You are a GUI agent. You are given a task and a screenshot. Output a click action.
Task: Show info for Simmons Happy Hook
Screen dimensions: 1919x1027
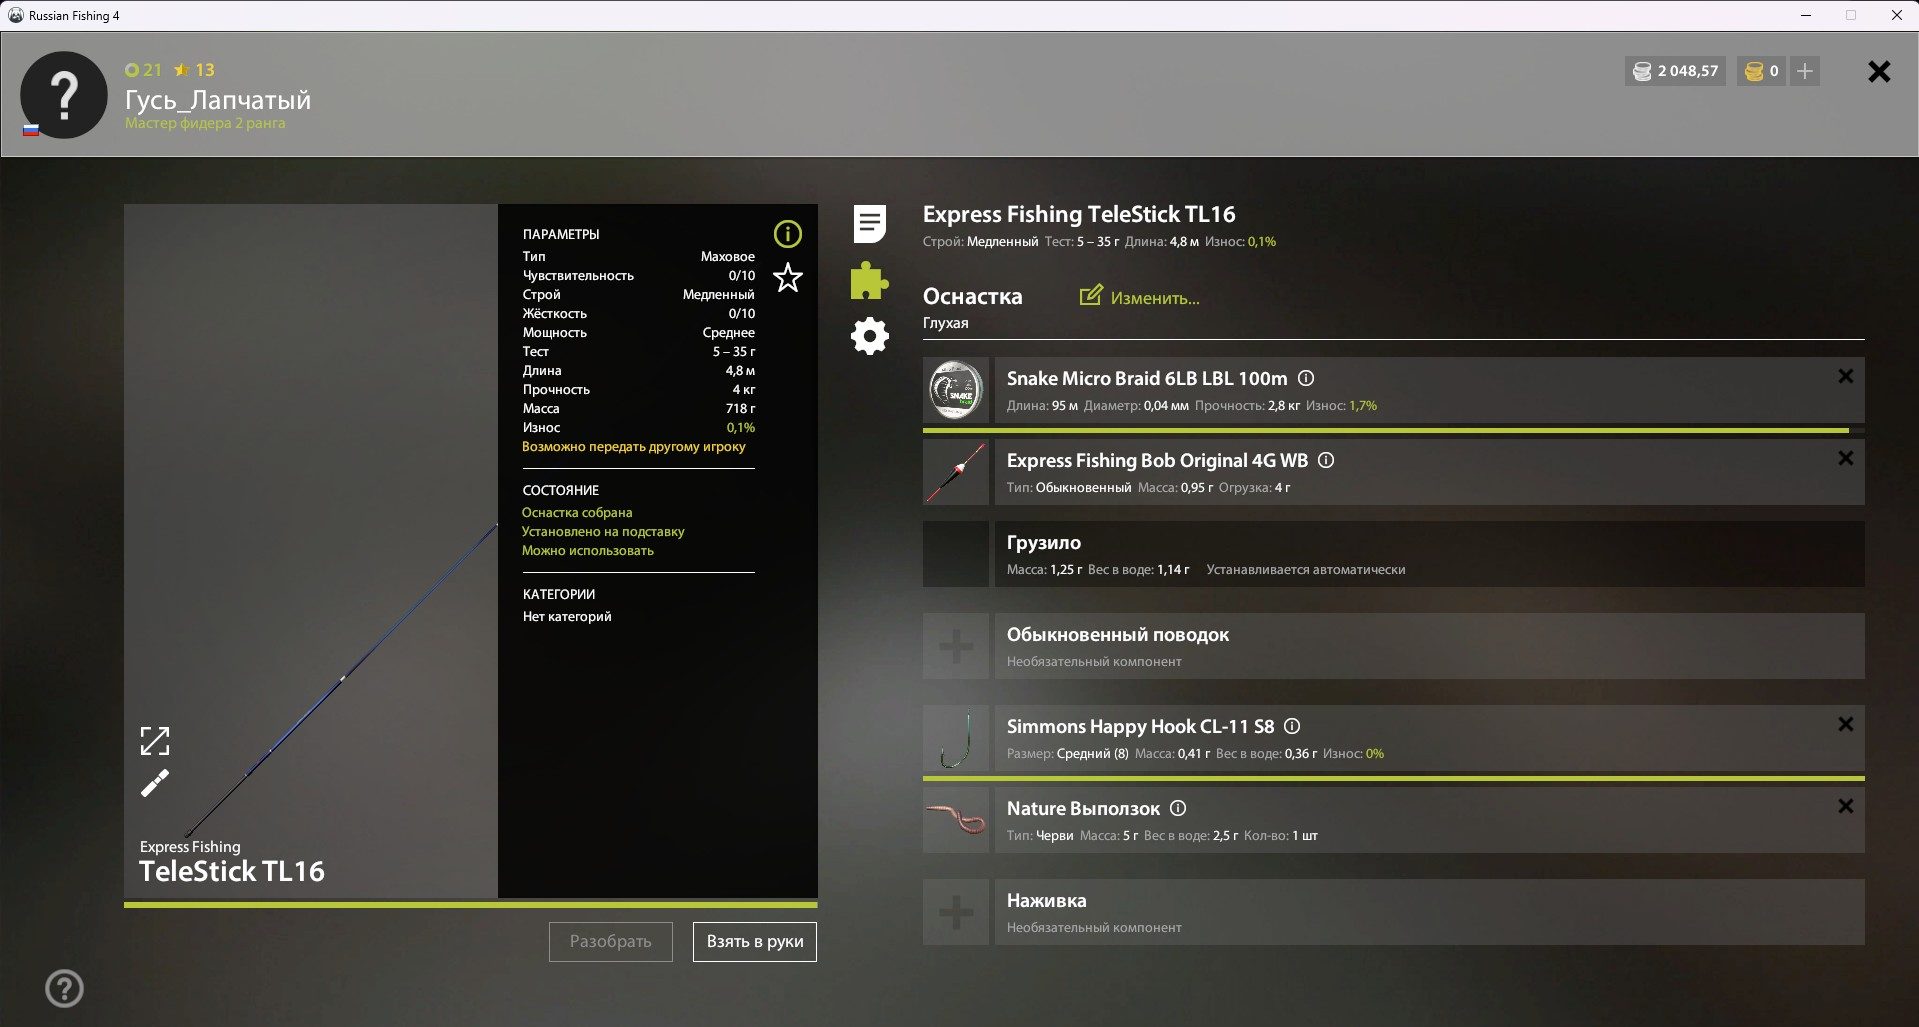[1292, 726]
